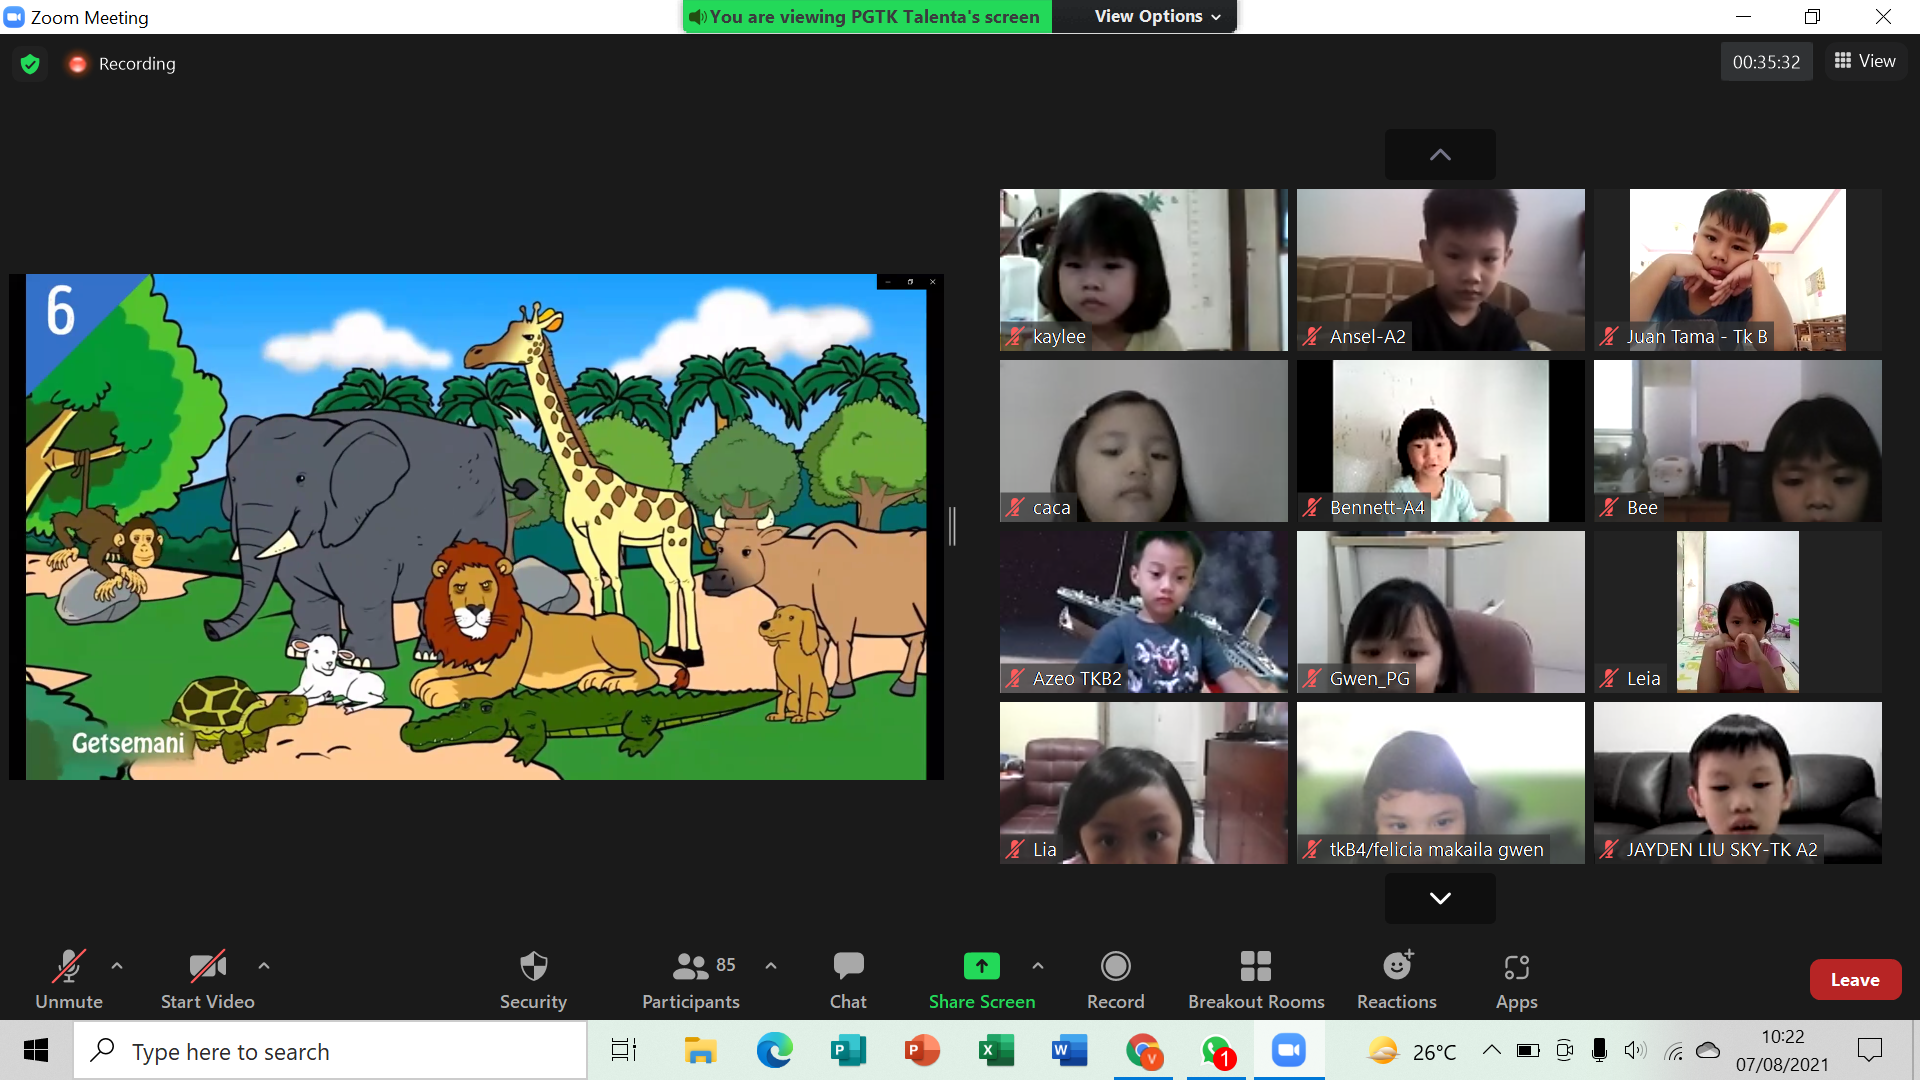This screenshot has width=1920, height=1080.
Task: Select Gwen_PG video tile
Action: coord(1441,612)
